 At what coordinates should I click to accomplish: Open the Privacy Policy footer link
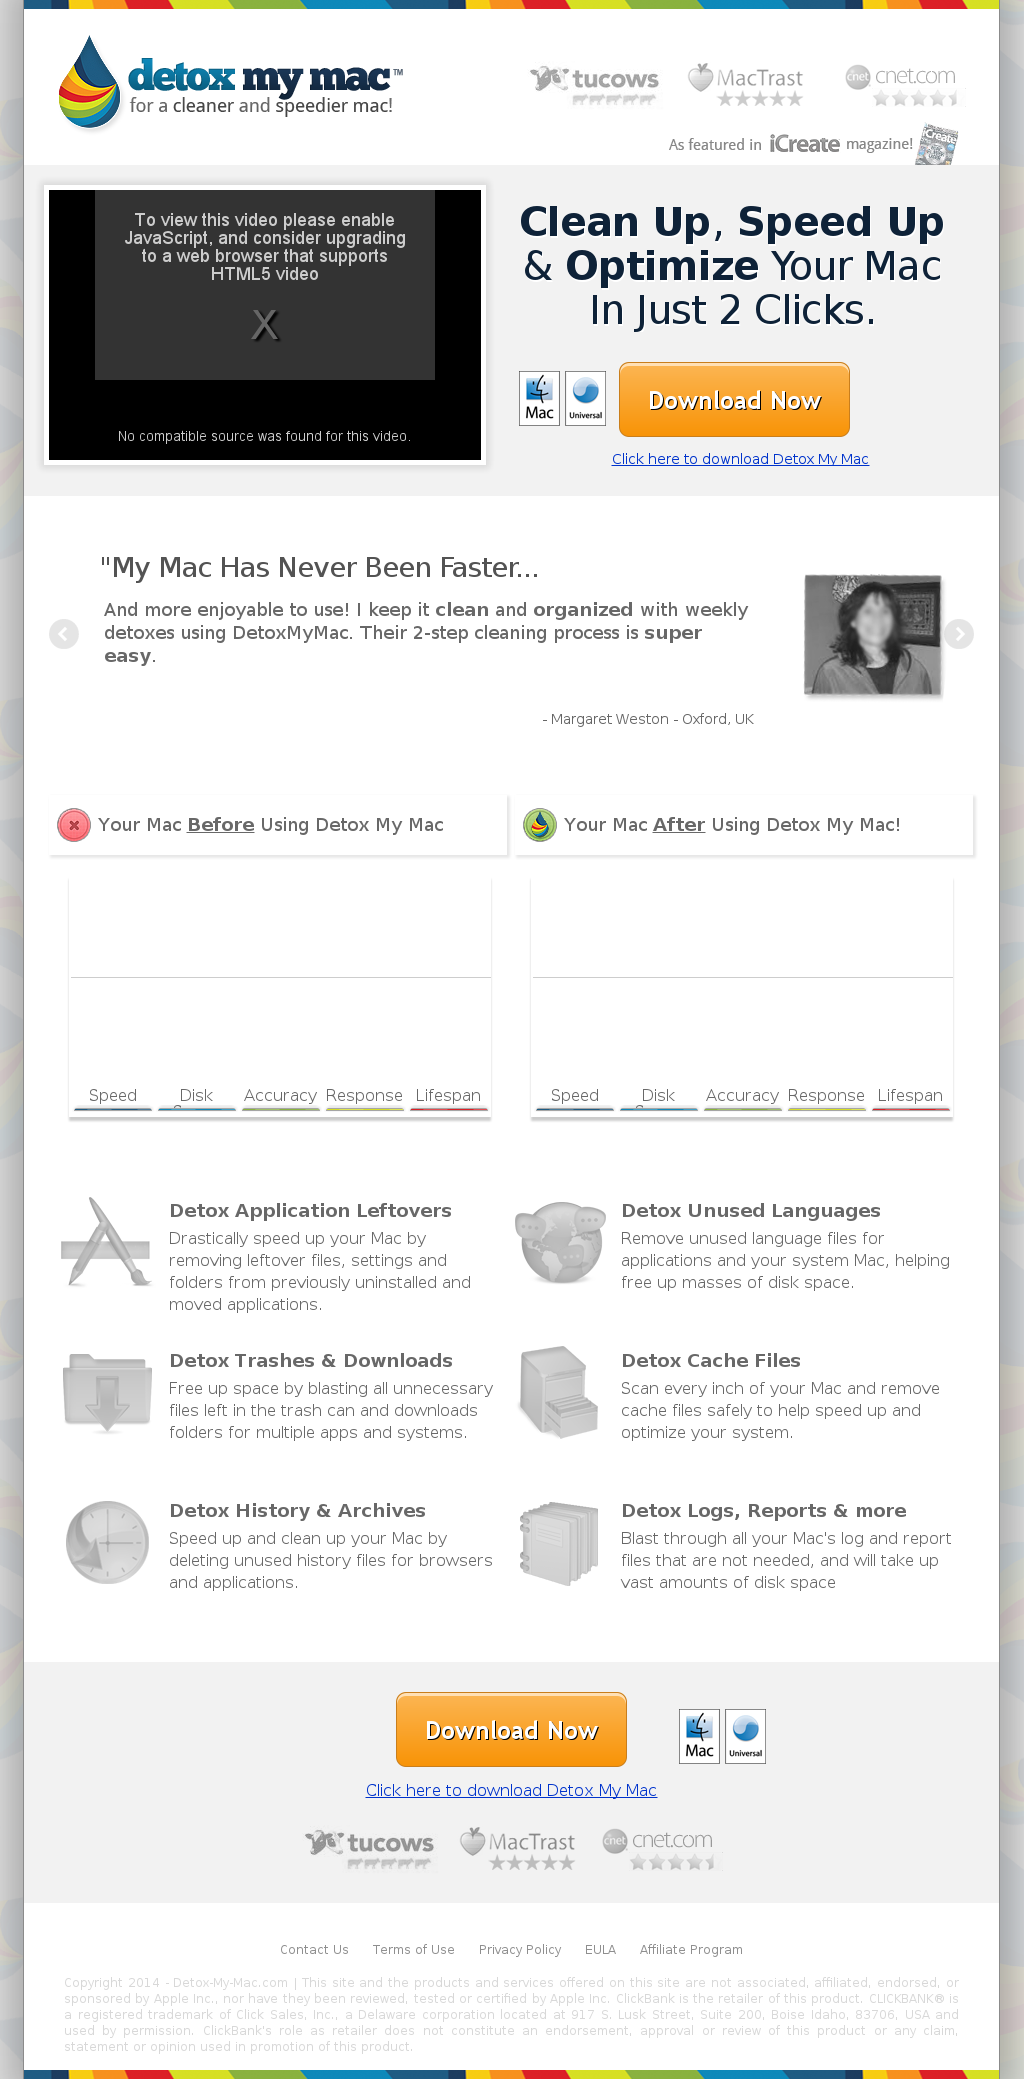520,1949
